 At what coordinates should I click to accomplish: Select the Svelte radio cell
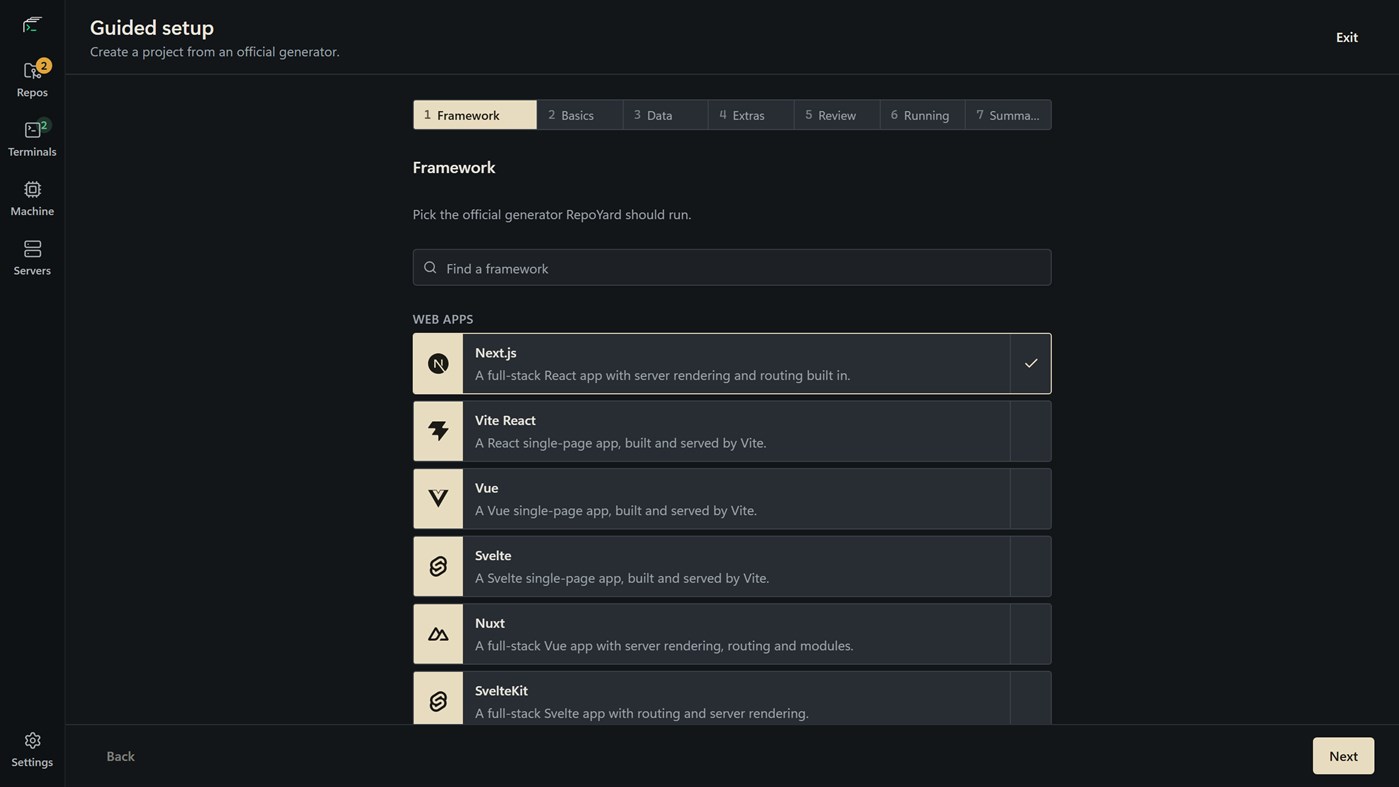[x=1031, y=567]
